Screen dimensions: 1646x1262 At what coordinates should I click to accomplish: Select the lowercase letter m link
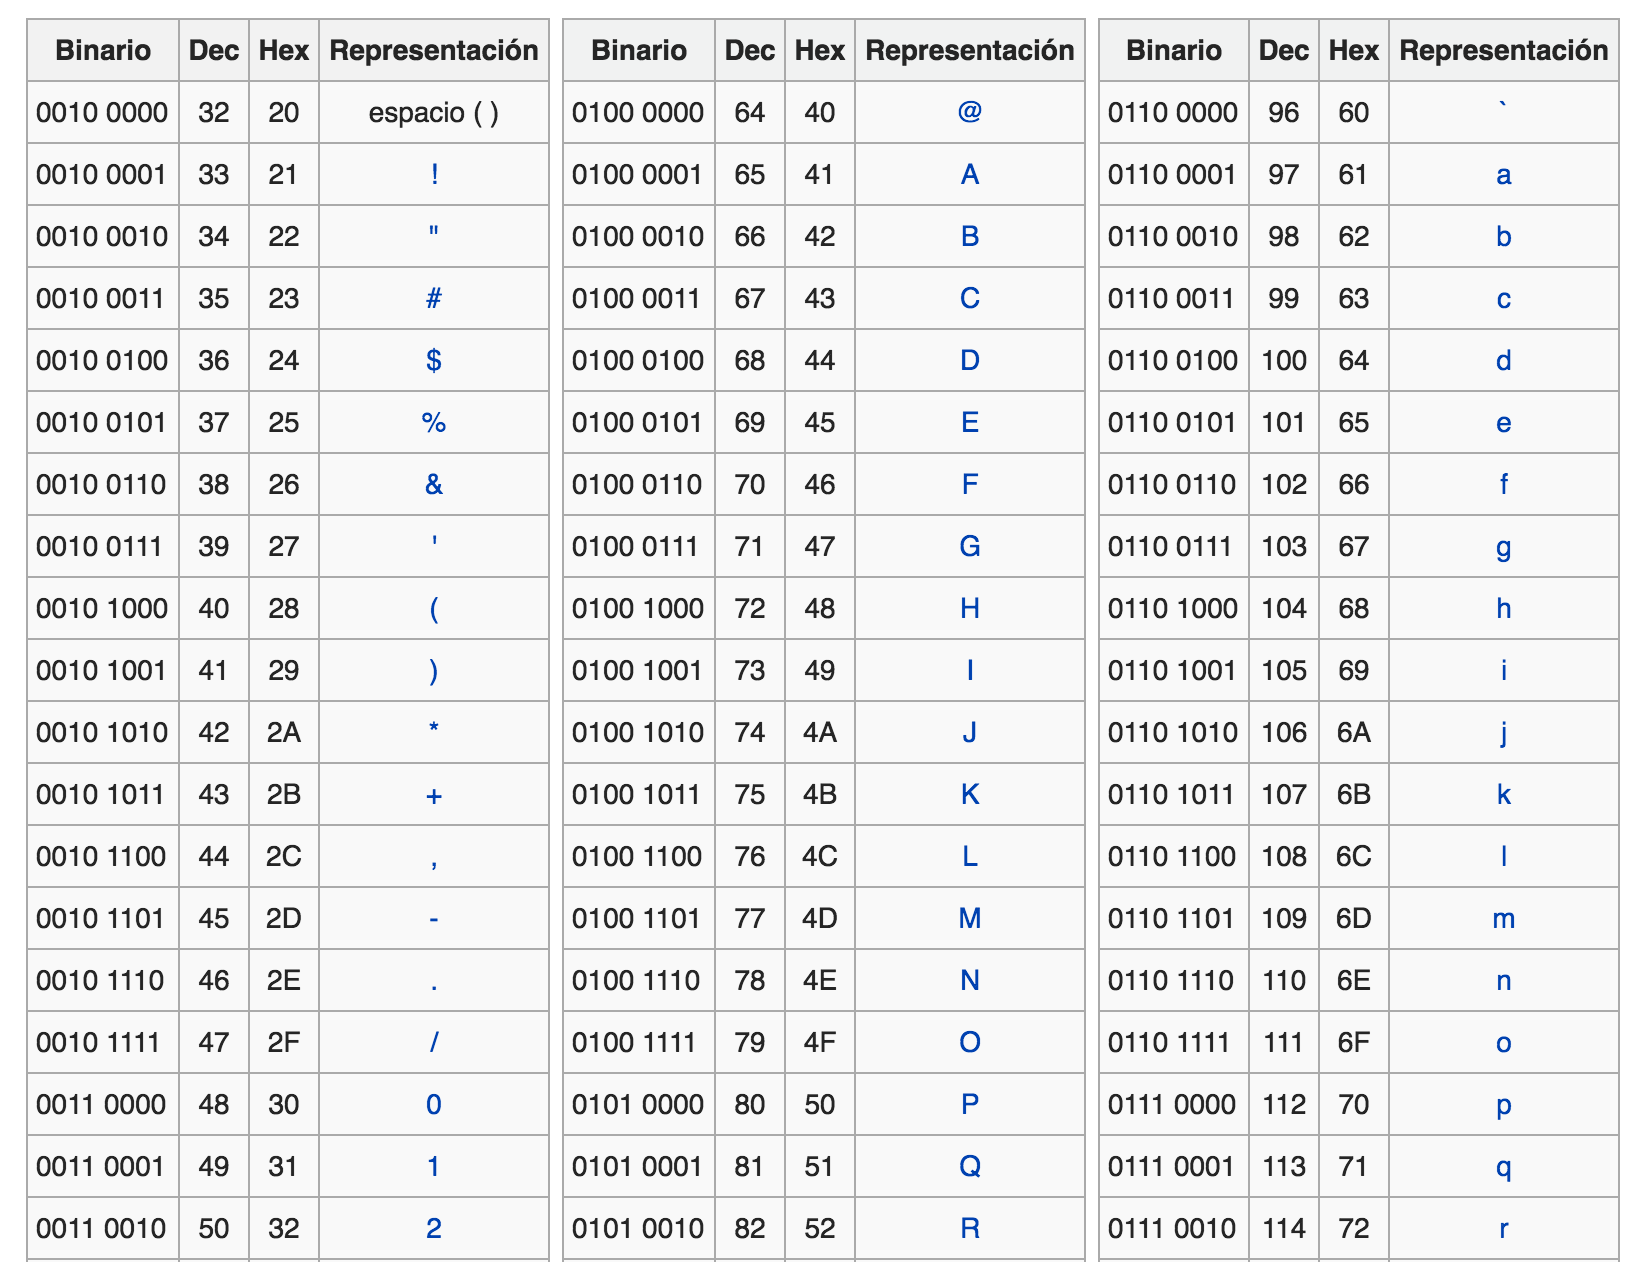1503,919
